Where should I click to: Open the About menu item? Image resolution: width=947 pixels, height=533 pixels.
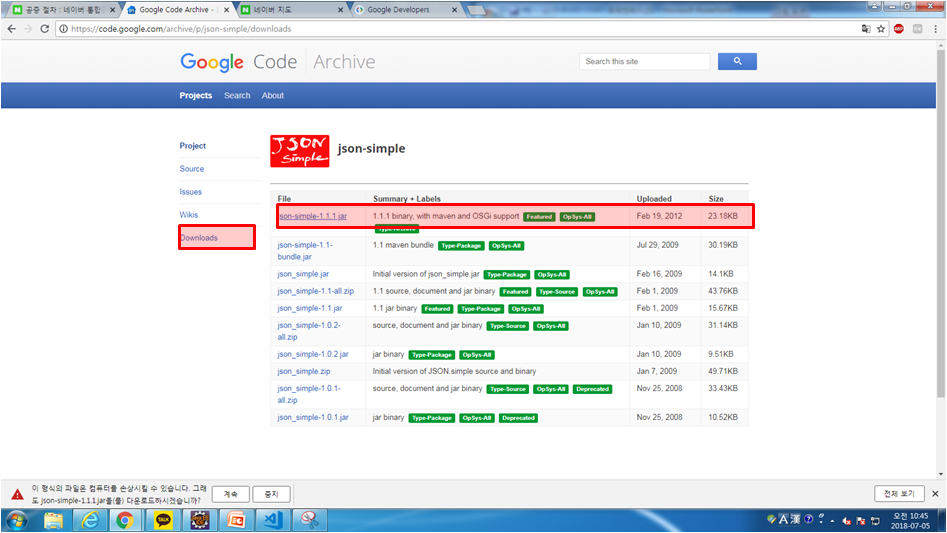click(x=272, y=95)
